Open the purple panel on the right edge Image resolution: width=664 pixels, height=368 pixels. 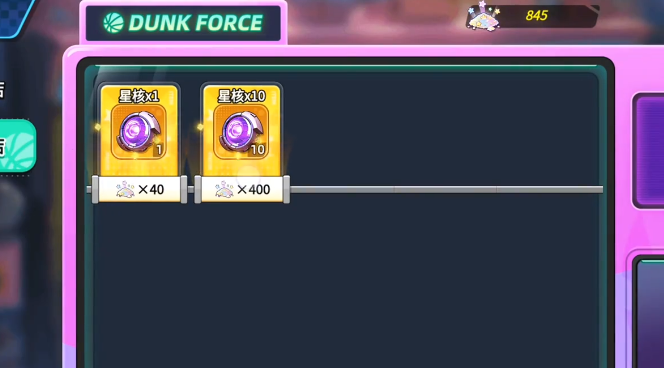(649, 150)
